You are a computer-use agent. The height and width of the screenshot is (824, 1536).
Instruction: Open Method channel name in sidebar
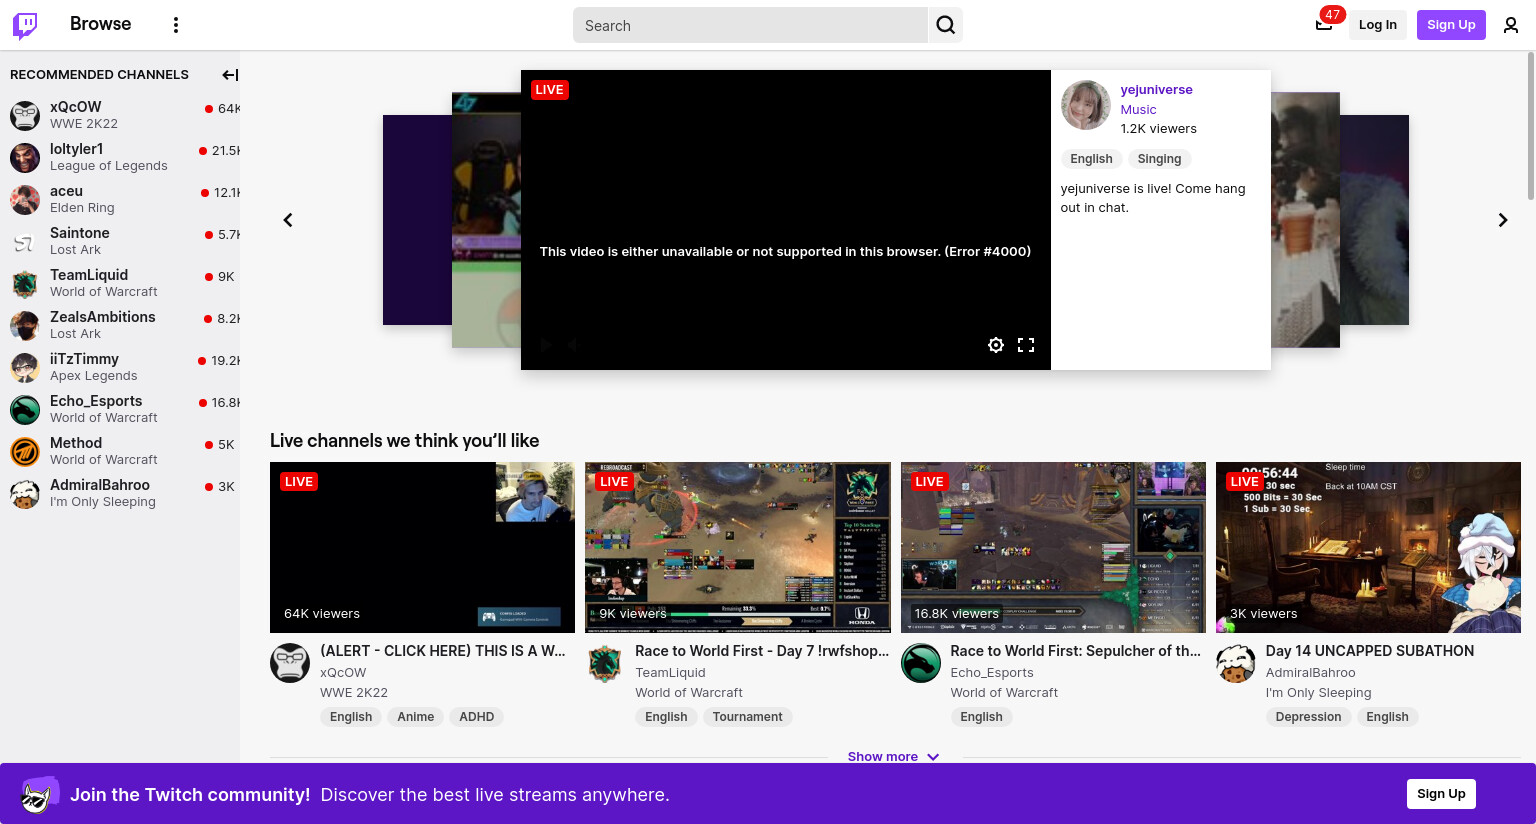(x=76, y=443)
